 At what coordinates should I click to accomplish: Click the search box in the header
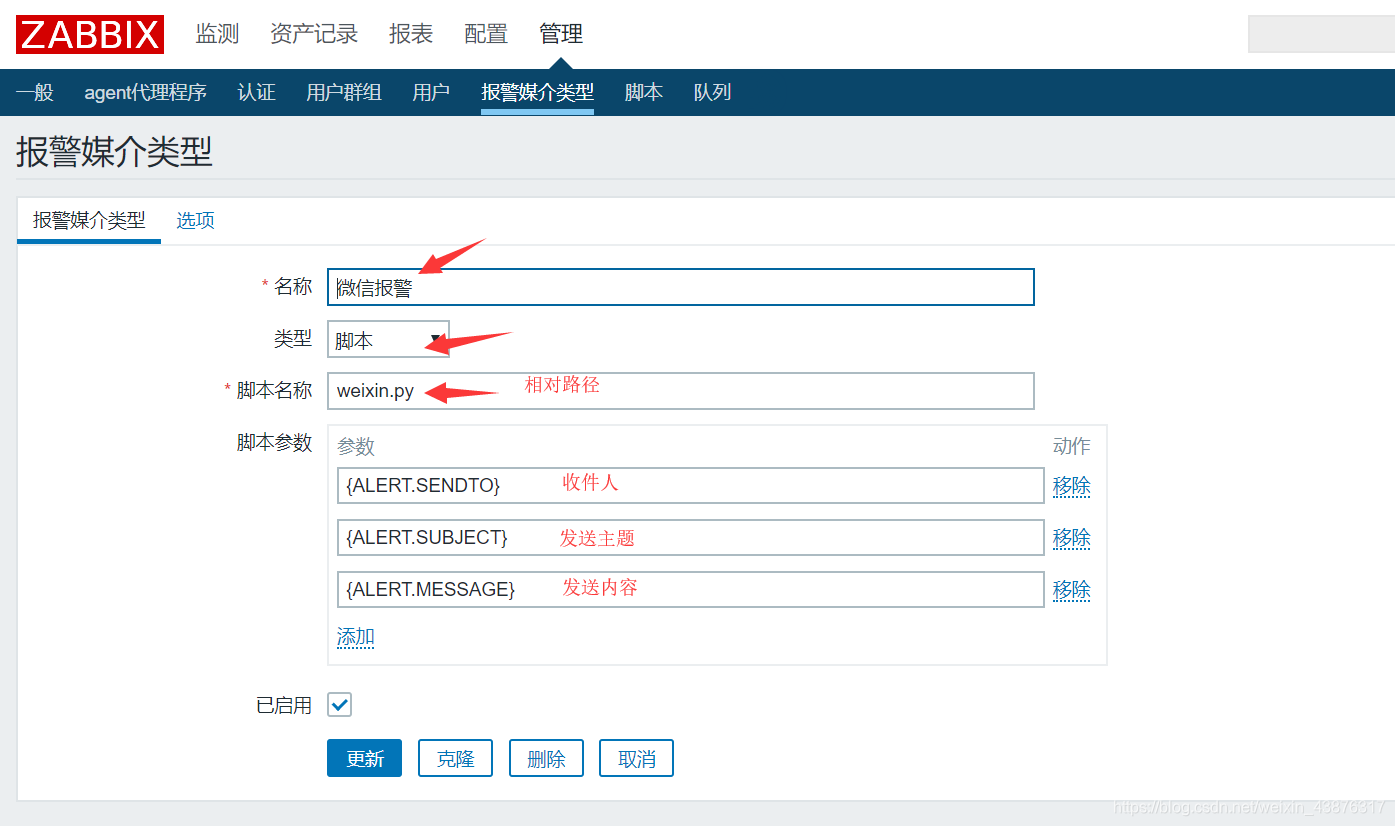[x=1321, y=34]
